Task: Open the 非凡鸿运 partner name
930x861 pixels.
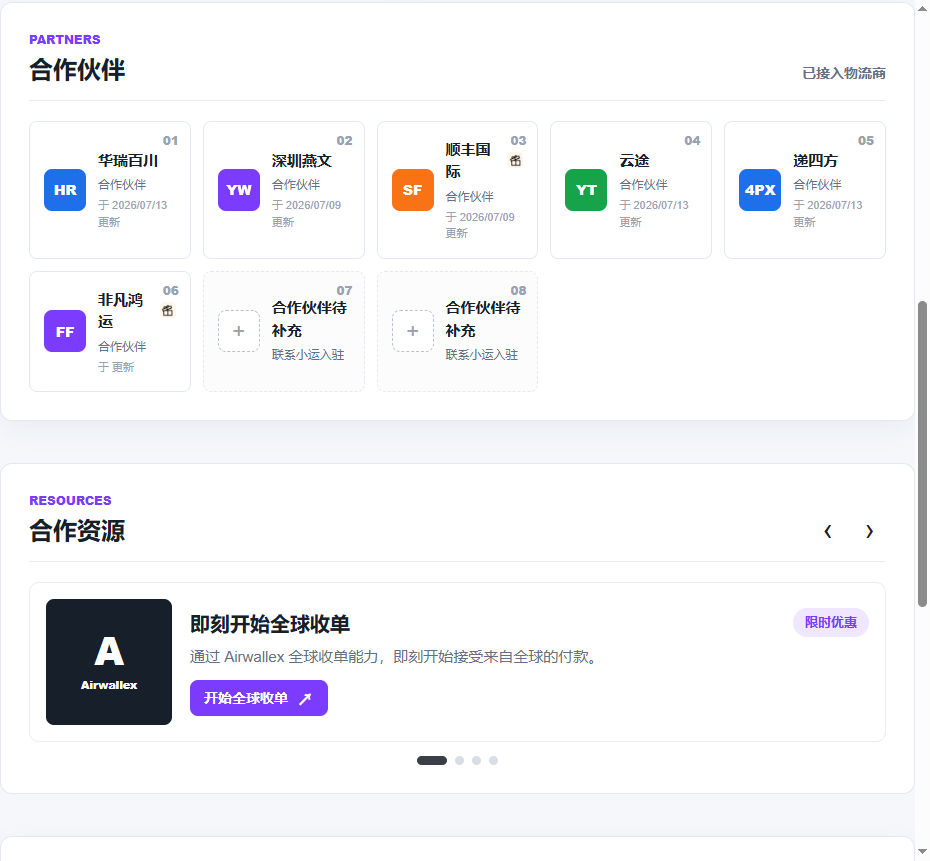Action: (120, 311)
